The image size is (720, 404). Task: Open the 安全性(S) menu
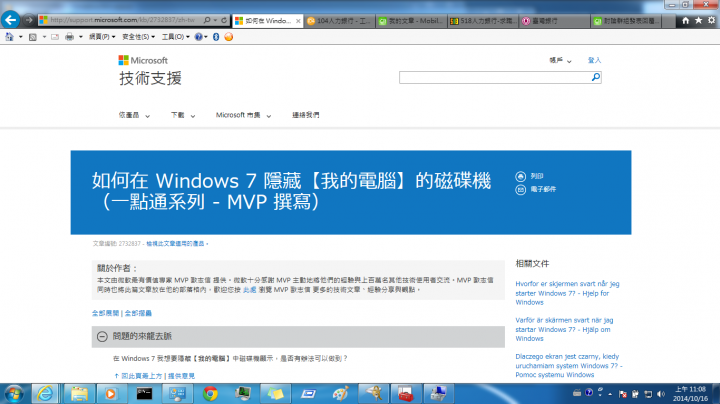click(x=138, y=37)
